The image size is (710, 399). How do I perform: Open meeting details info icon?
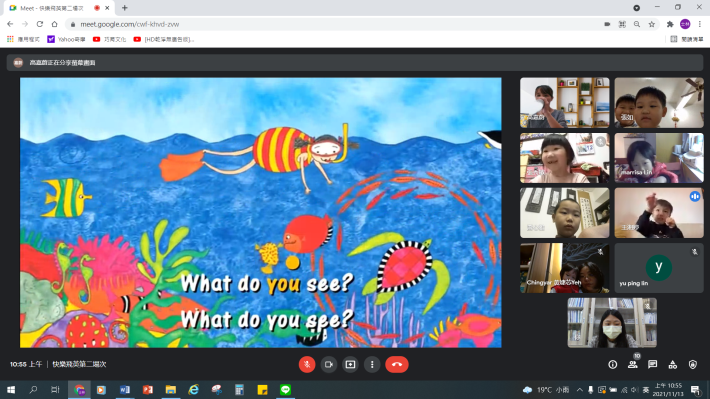(613, 365)
